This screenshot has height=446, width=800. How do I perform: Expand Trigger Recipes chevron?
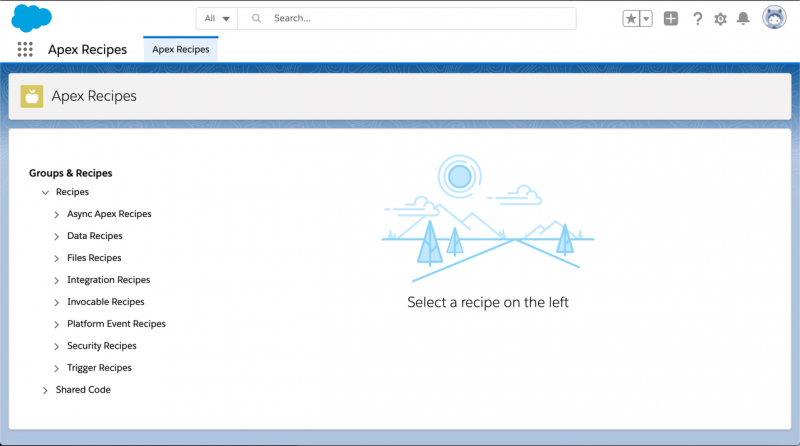tap(57, 368)
